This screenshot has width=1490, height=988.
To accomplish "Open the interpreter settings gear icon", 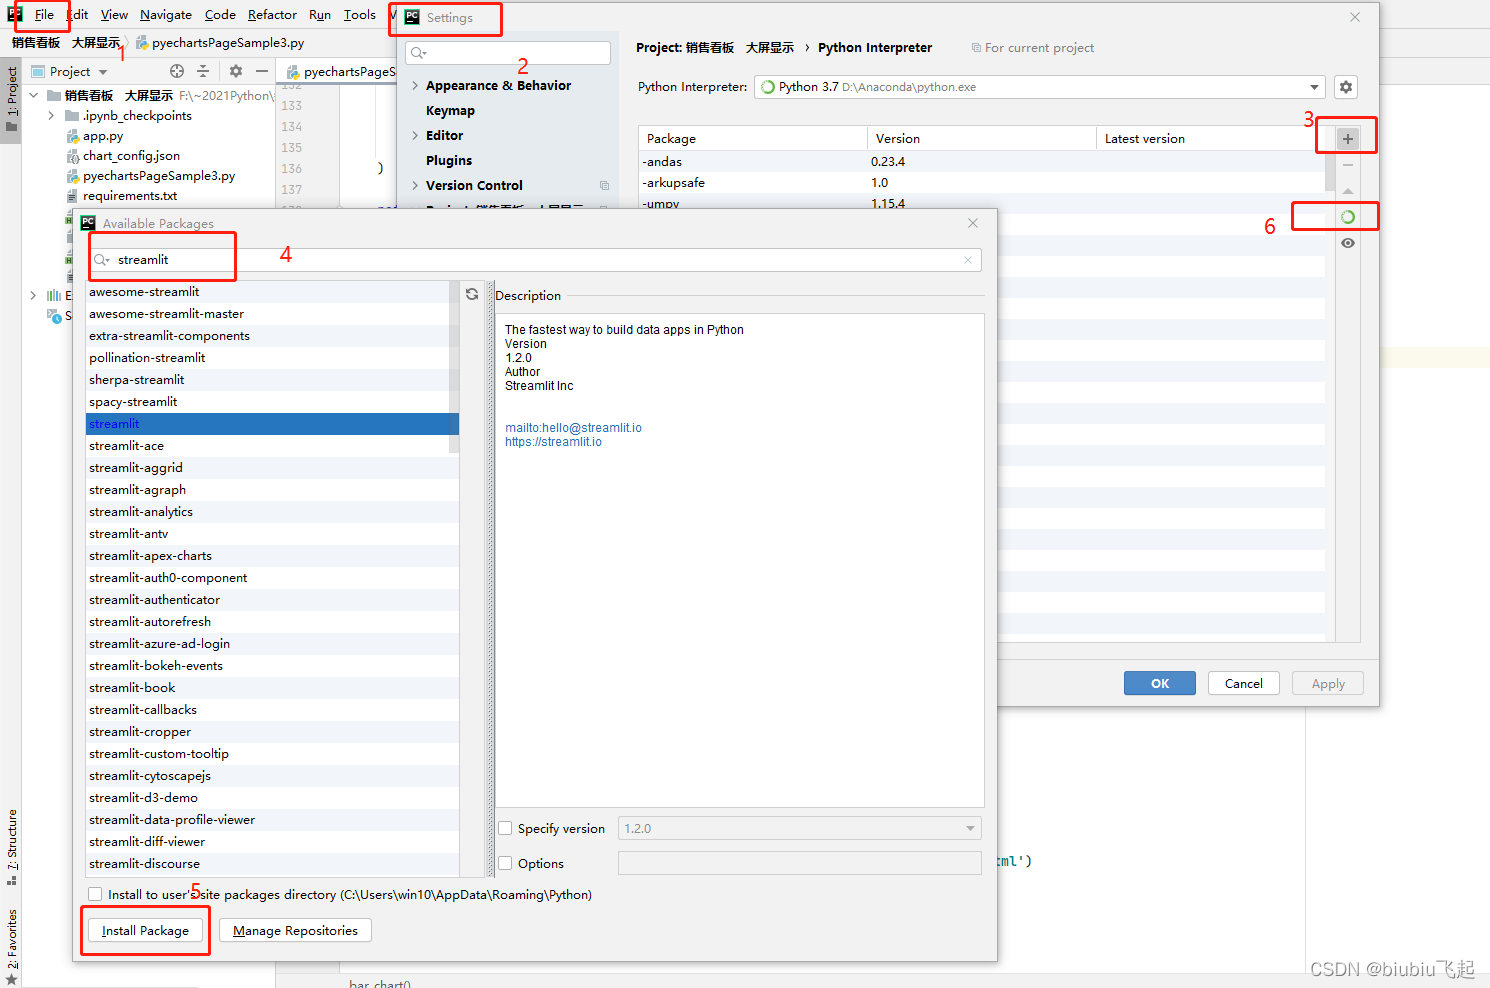I will 1346,87.
